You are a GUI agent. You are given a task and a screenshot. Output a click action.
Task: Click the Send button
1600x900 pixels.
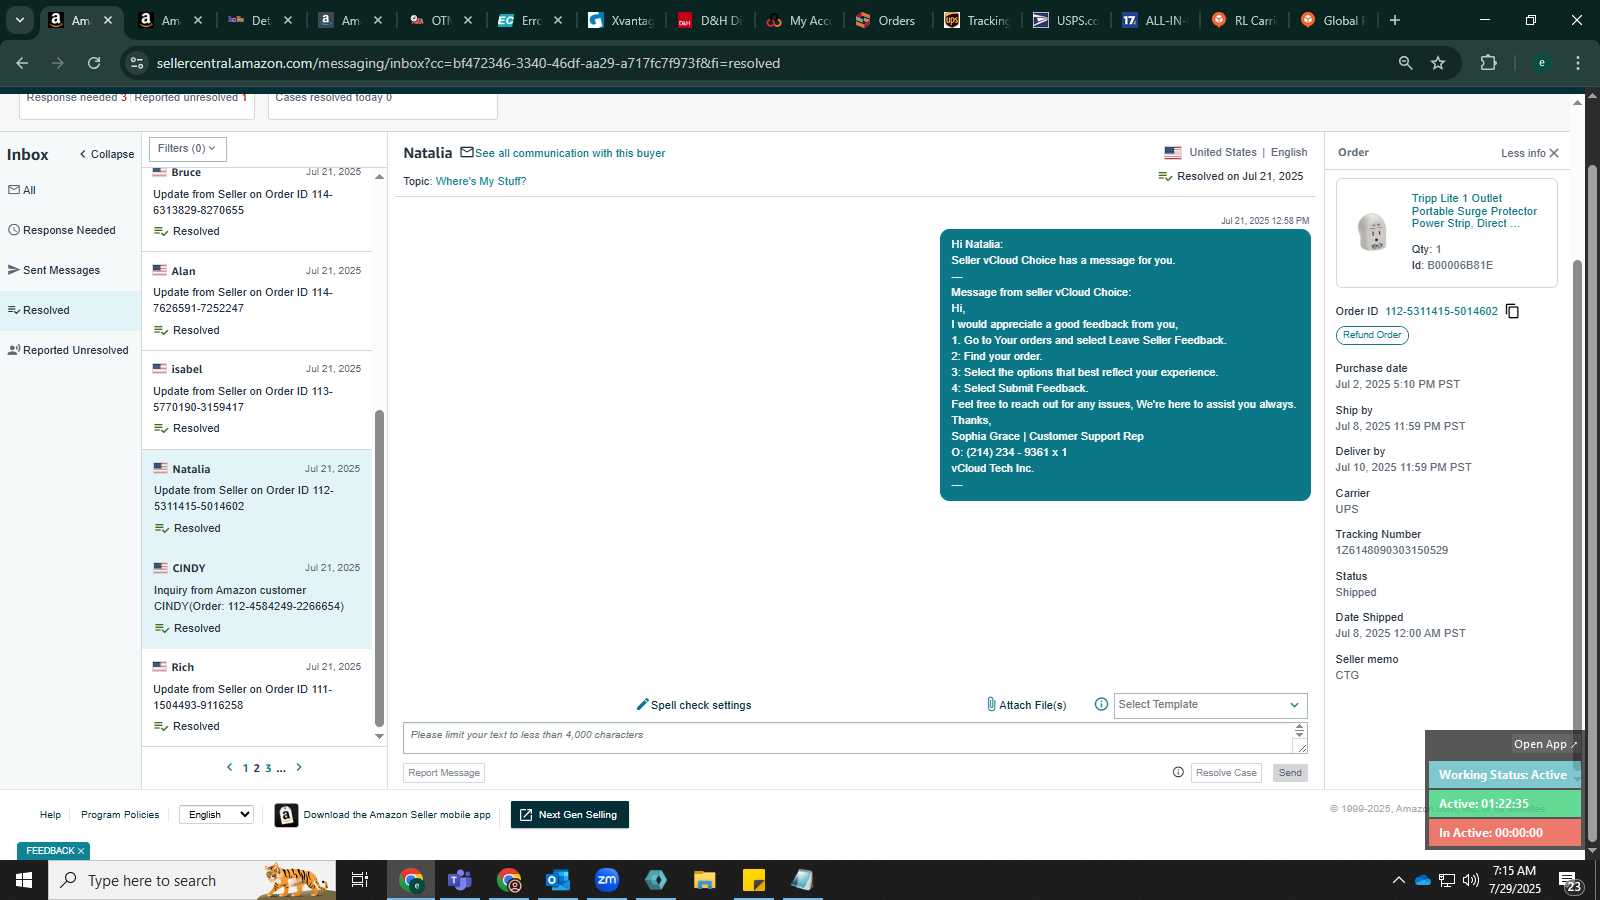[x=1290, y=773]
